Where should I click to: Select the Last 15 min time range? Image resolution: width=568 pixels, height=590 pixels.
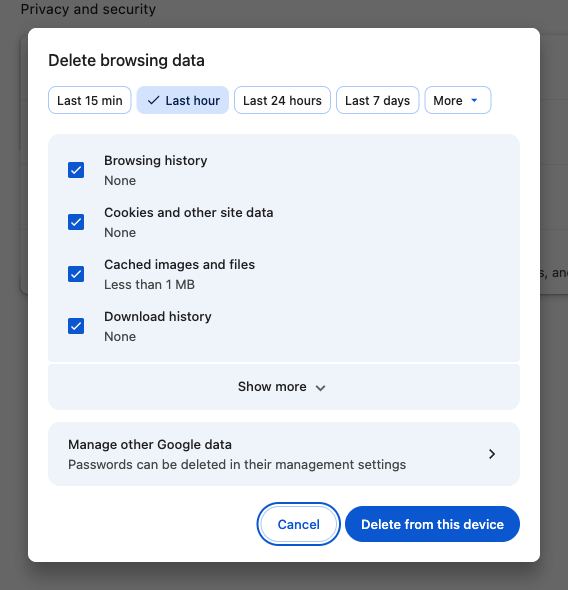point(90,100)
